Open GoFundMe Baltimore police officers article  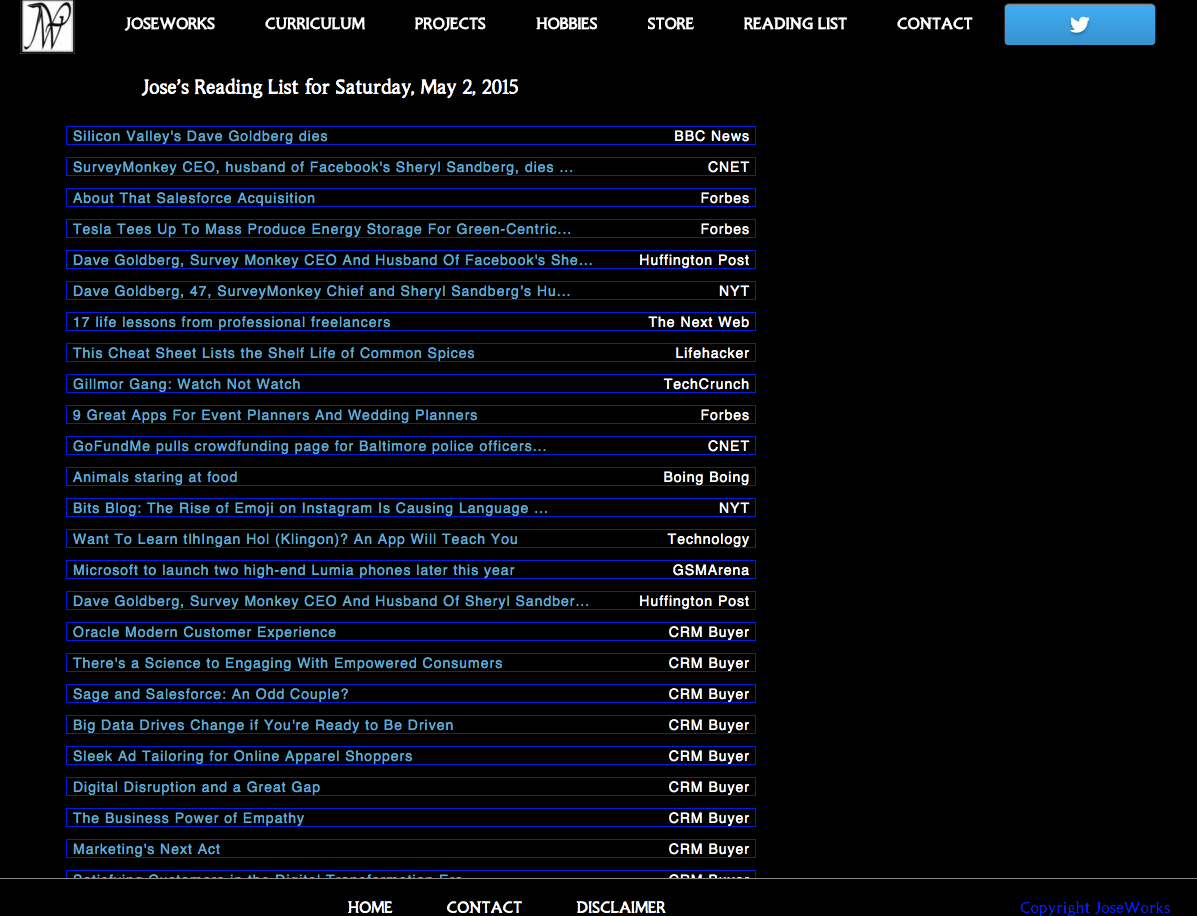coord(309,447)
